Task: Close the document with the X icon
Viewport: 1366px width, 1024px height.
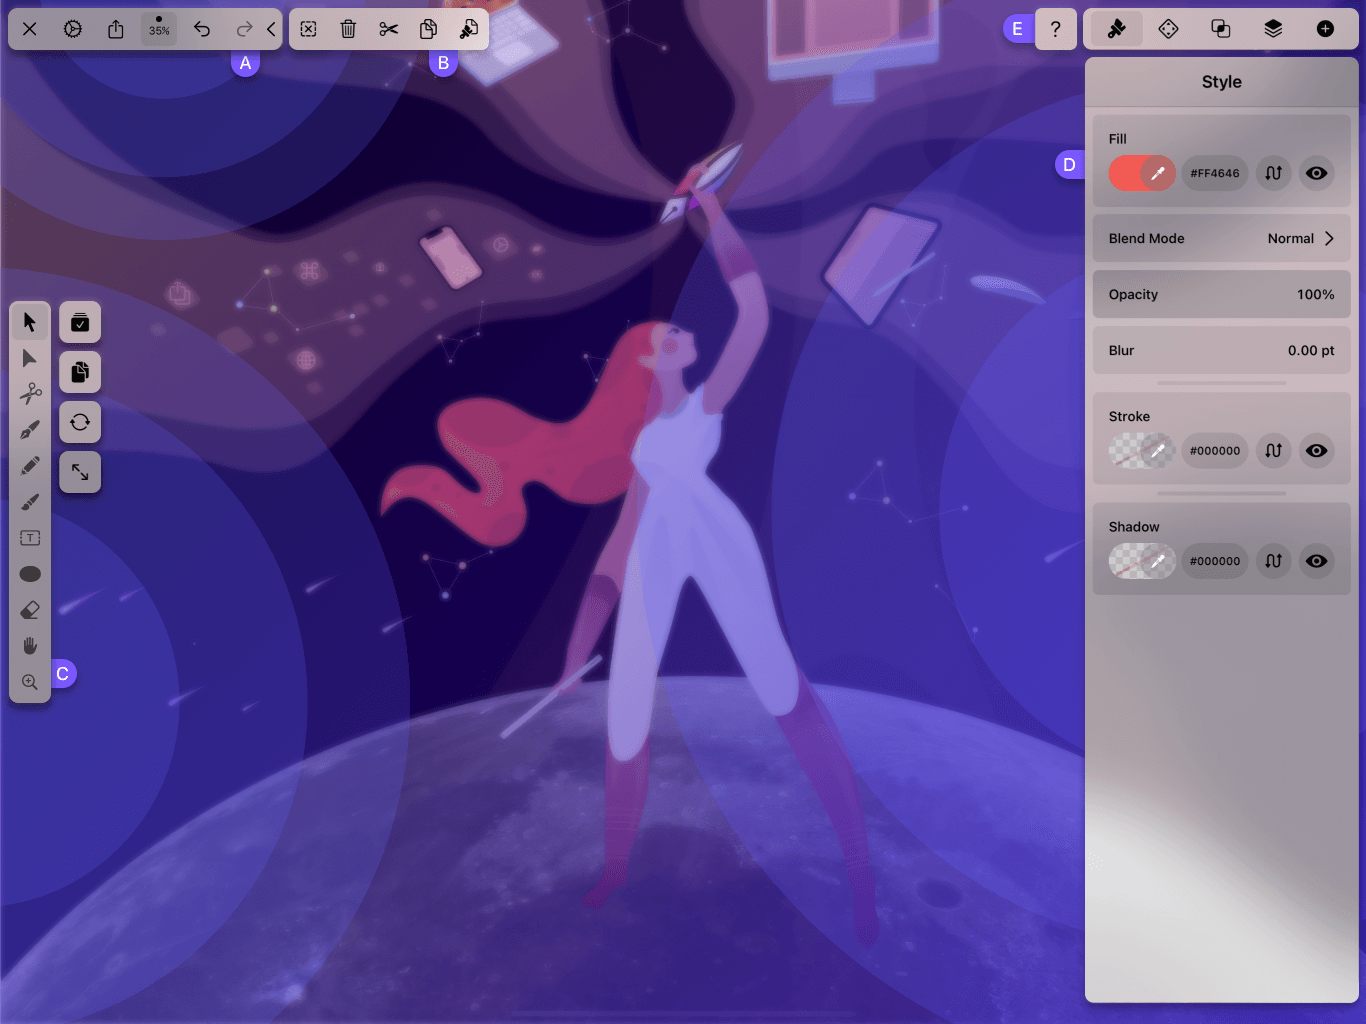Action: point(30,29)
